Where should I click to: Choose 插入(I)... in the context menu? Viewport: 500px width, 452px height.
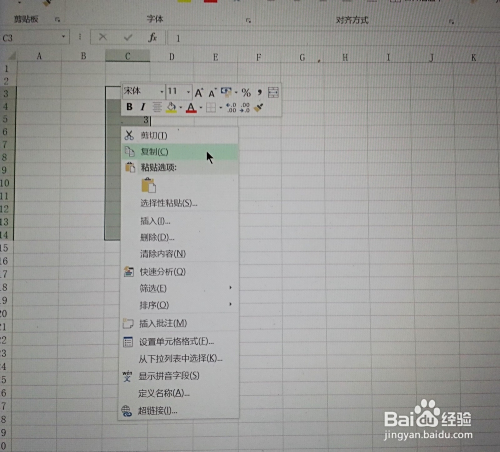click(x=180, y=221)
